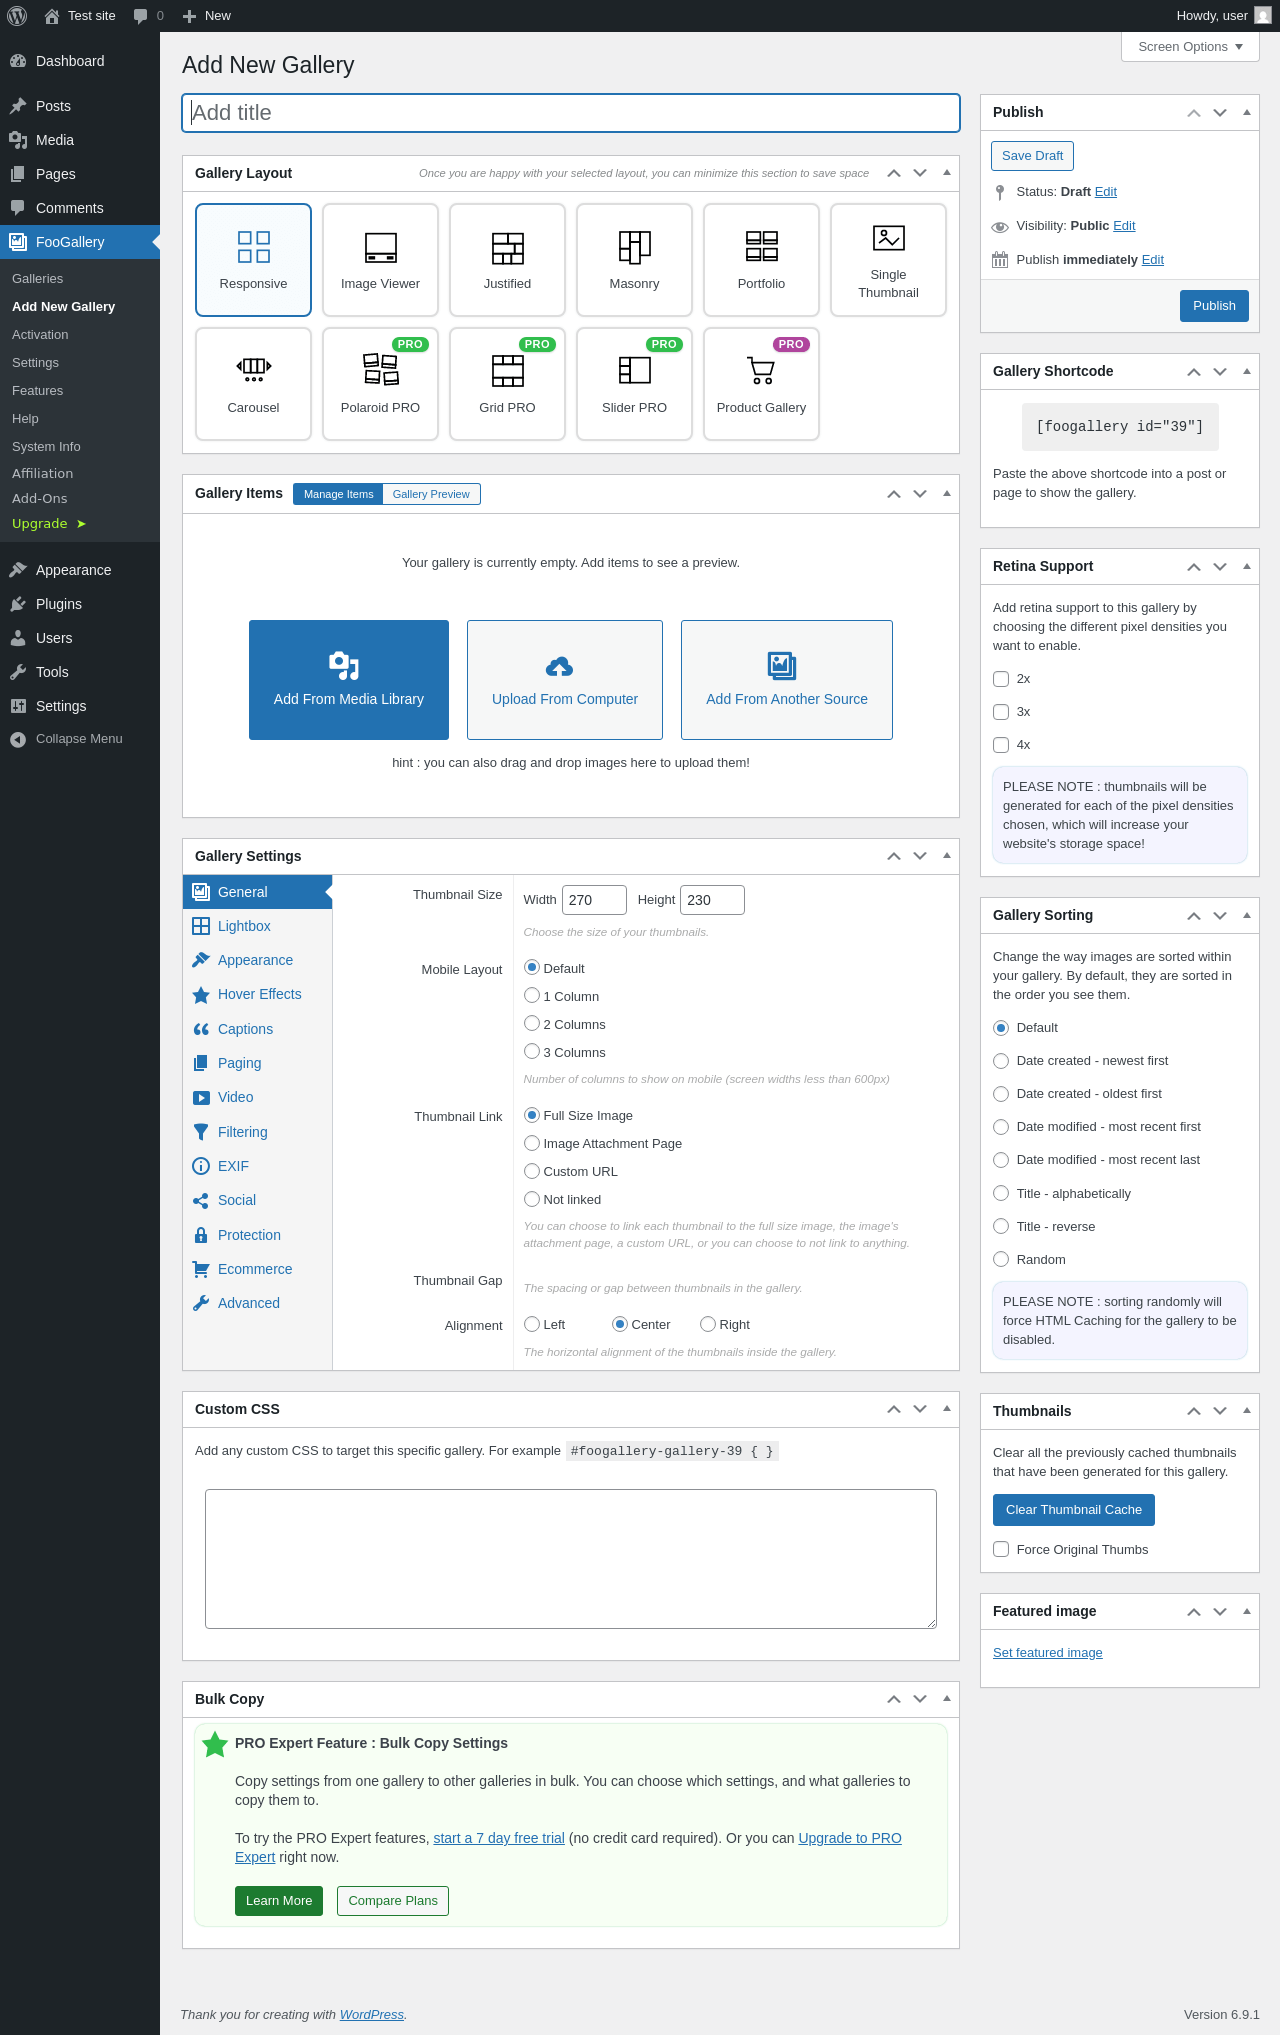Switch to Gallery Preview tab

(431, 494)
